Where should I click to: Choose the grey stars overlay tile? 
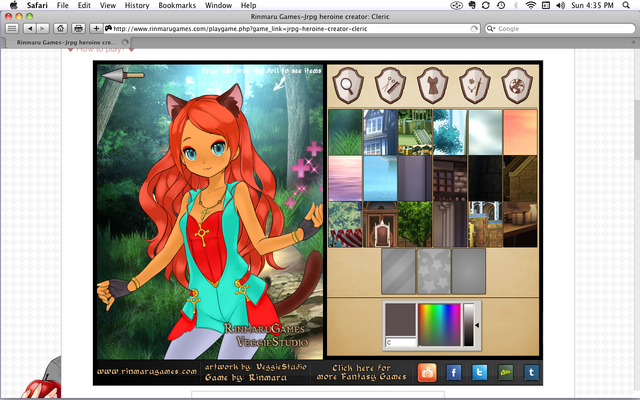pyautogui.click(x=433, y=271)
